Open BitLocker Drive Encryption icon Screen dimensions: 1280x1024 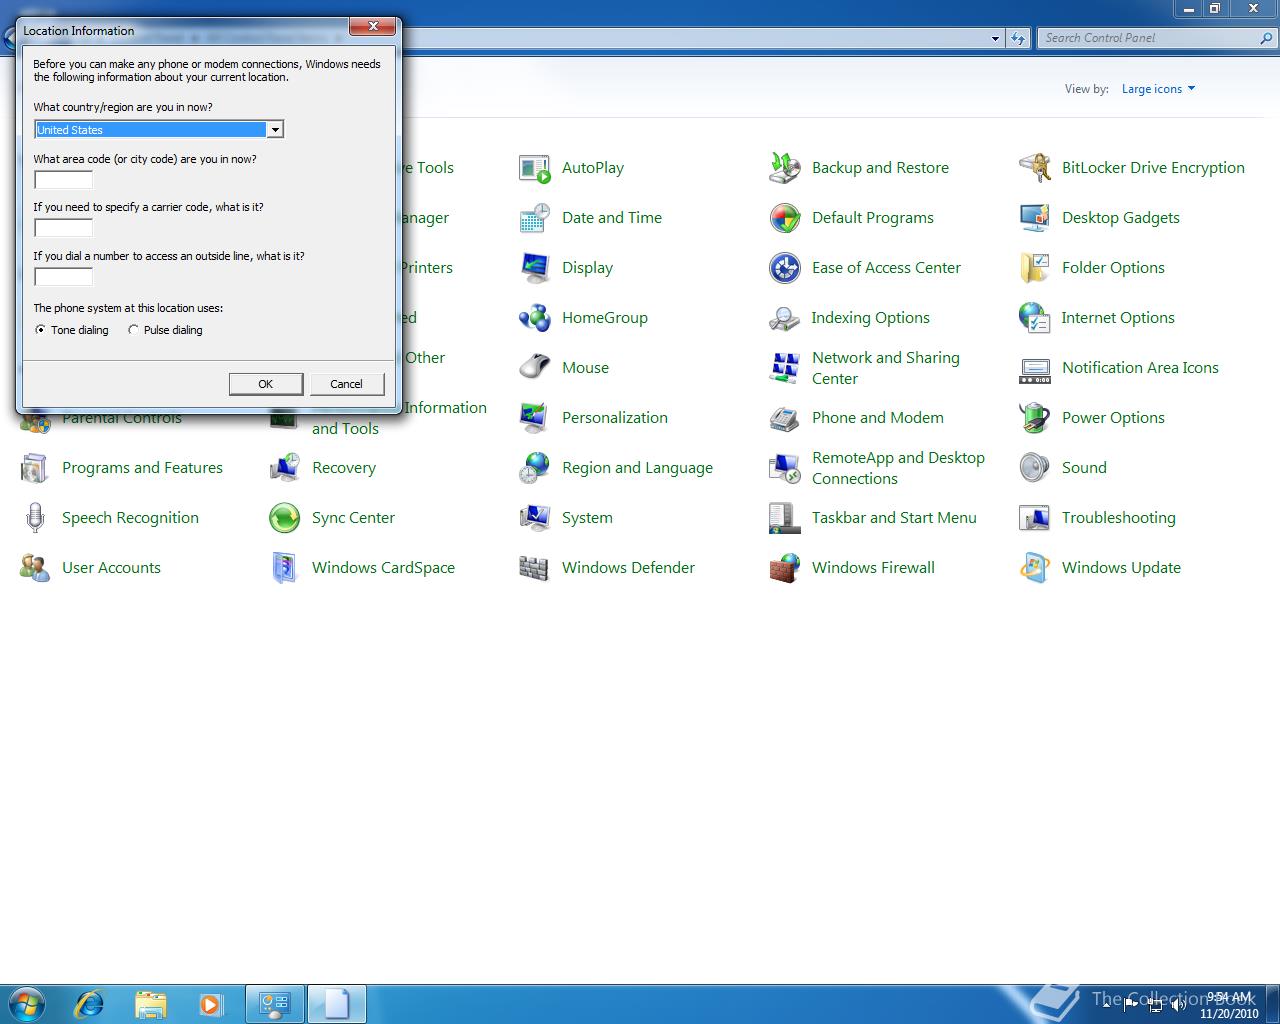[1035, 168]
